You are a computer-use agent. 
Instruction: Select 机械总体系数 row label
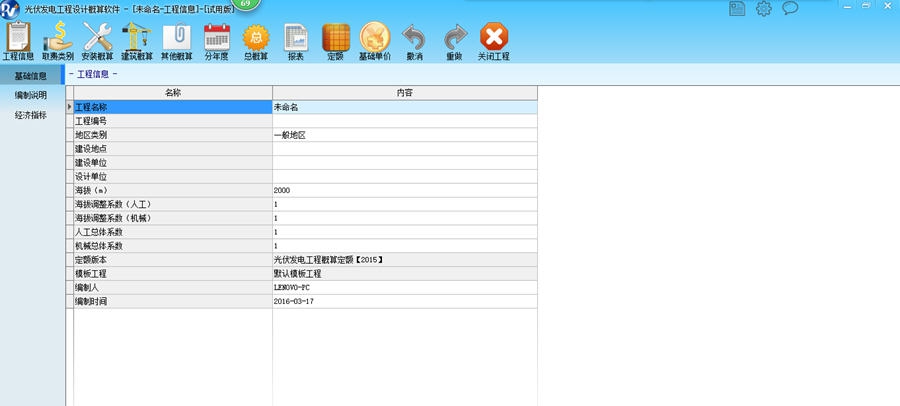pyautogui.click(x=173, y=246)
